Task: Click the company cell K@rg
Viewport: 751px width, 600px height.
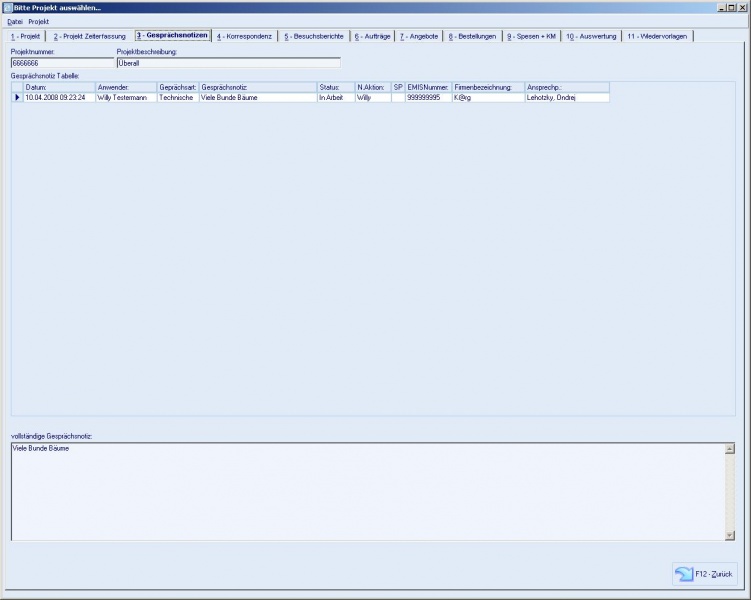Action: click(489, 97)
